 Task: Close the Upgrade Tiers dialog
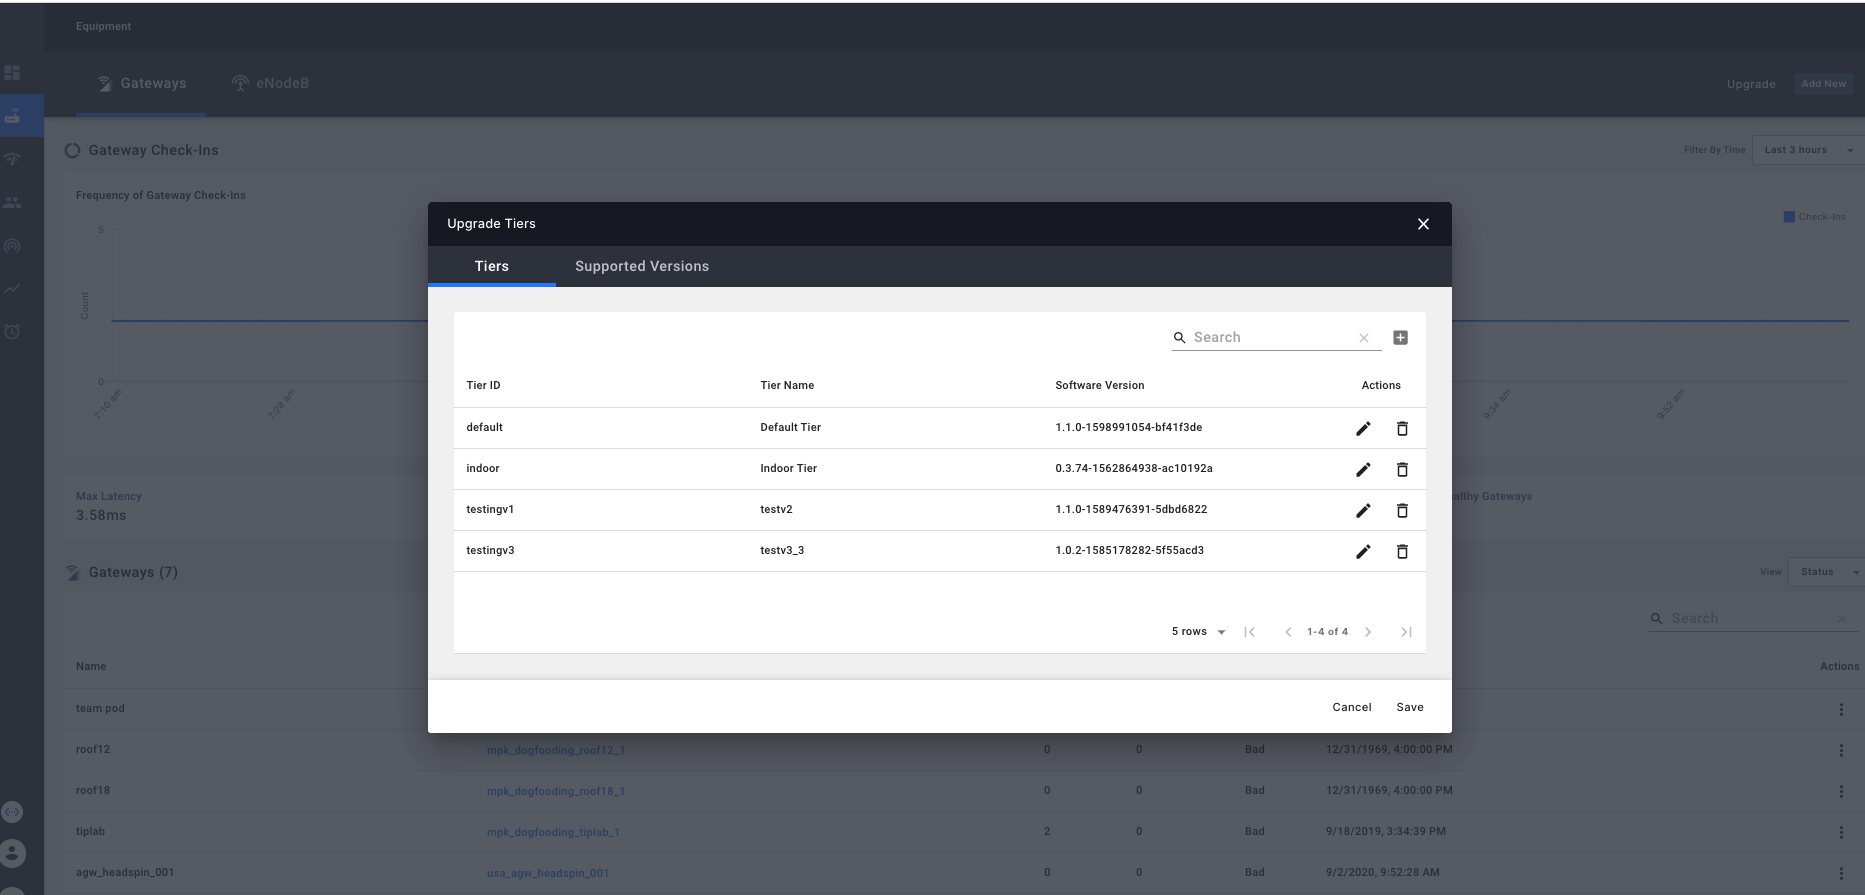tap(1423, 224)
